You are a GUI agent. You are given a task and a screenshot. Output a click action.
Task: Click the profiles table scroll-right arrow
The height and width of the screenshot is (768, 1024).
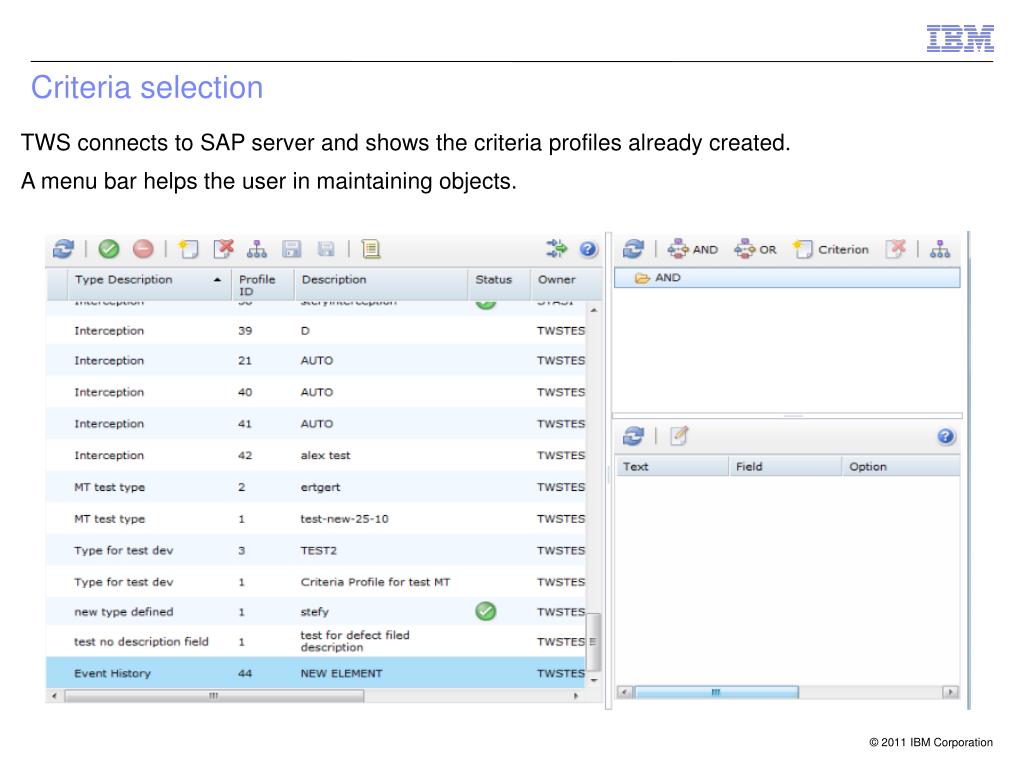point(575,696)
